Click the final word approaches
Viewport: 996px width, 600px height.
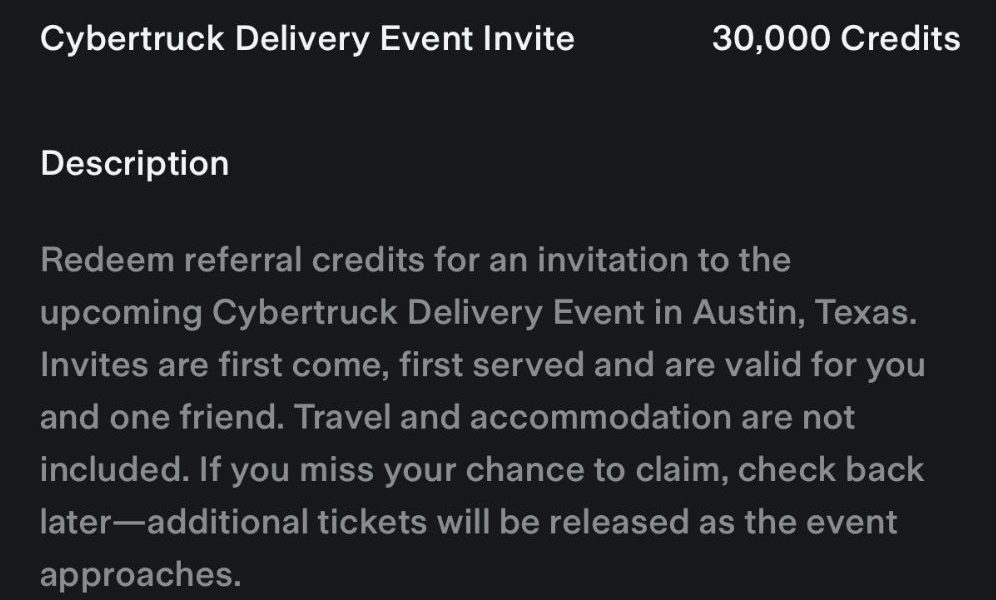[x=141, y=576]
